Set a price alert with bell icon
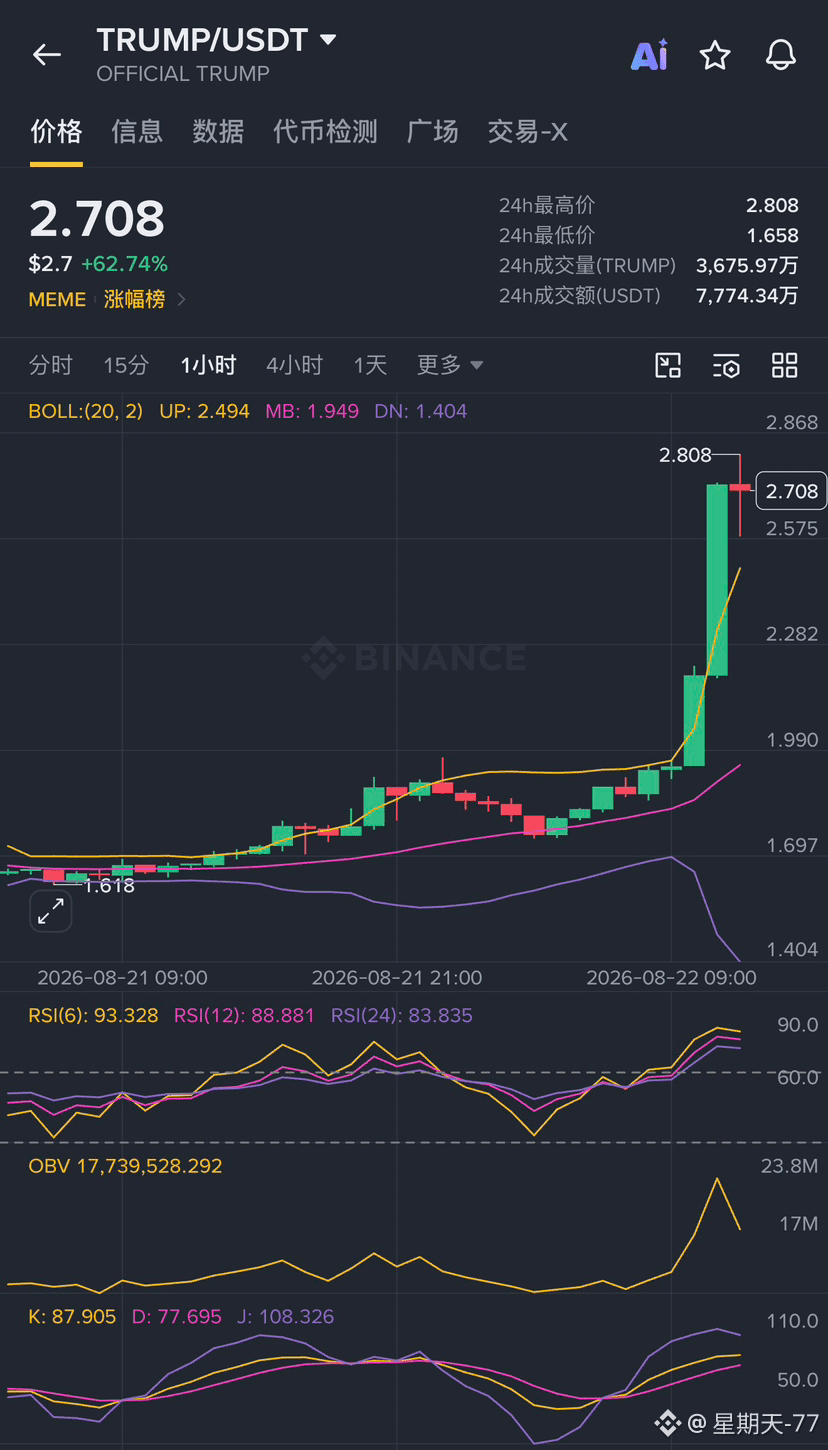828x1450 pixels. tap(781, 55)
